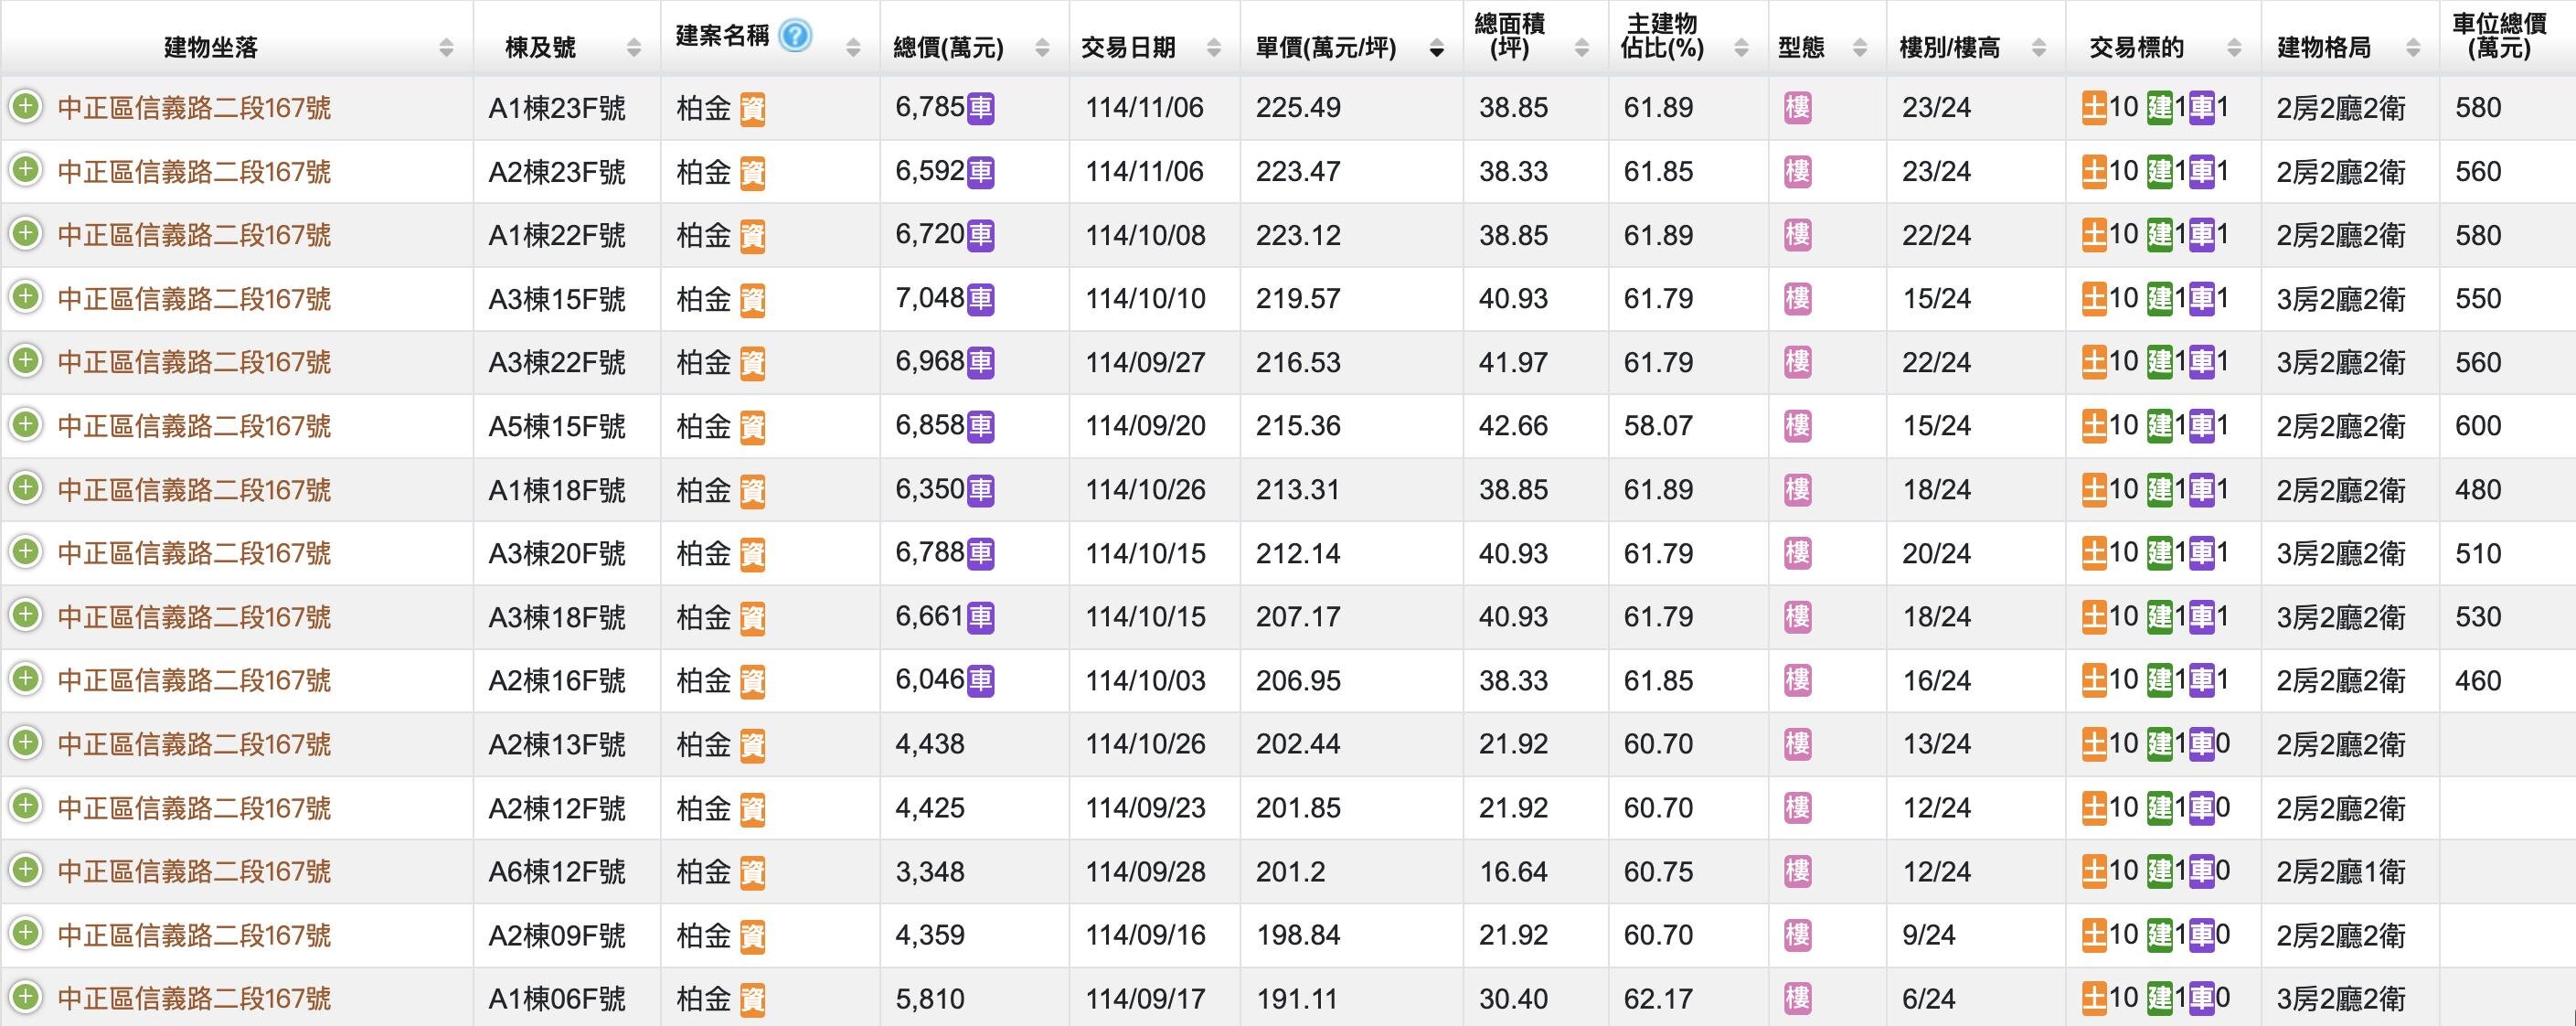
Task: Click the 資 icon in the A6棟12F row
Action: tap(752, 873)
